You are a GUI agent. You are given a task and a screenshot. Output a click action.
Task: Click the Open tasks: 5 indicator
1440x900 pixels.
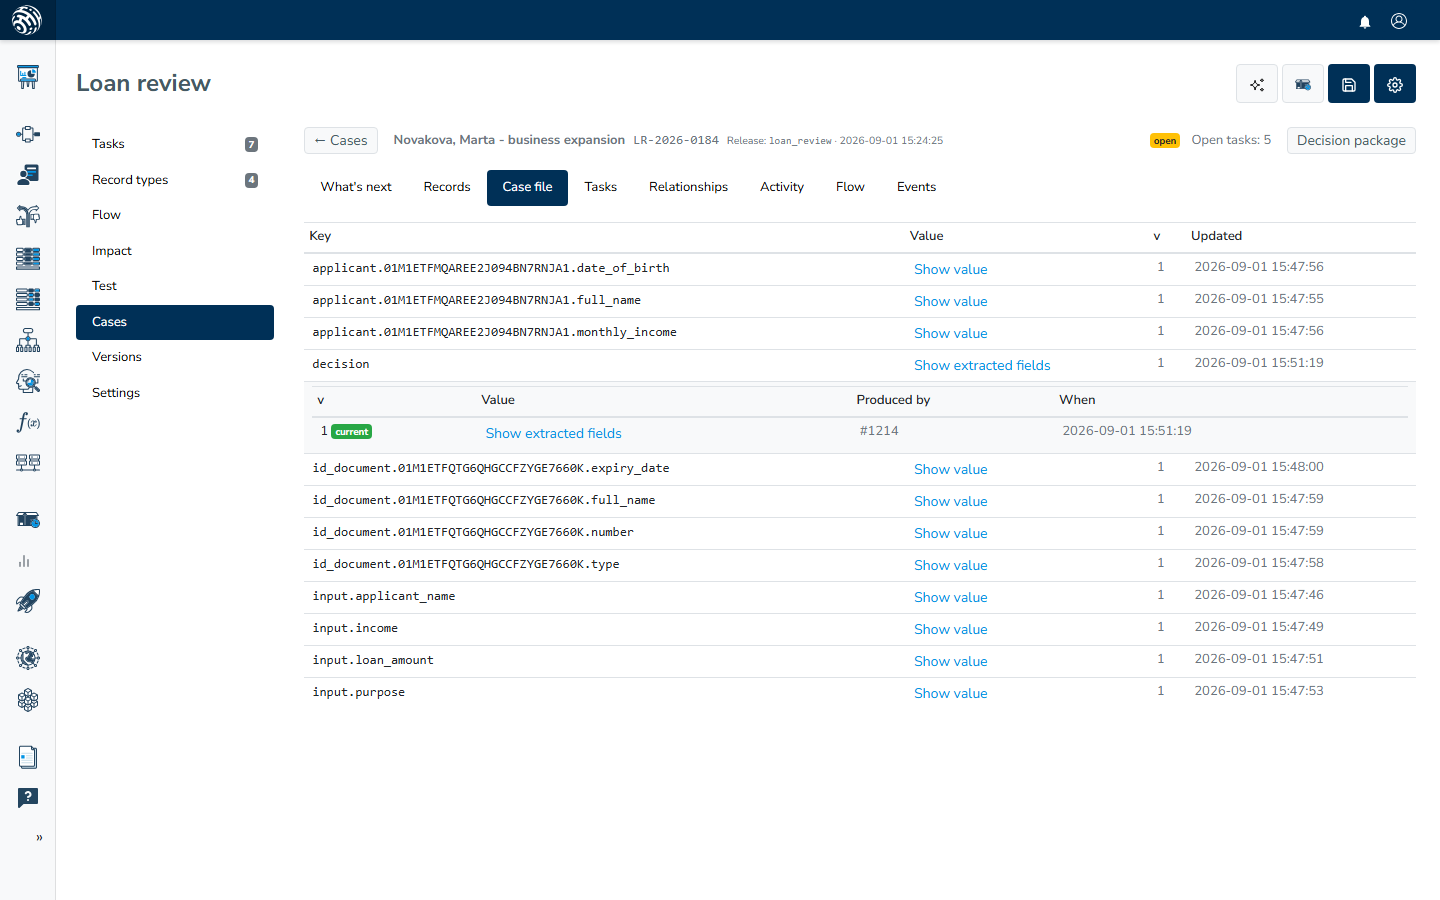point(1231,140)
